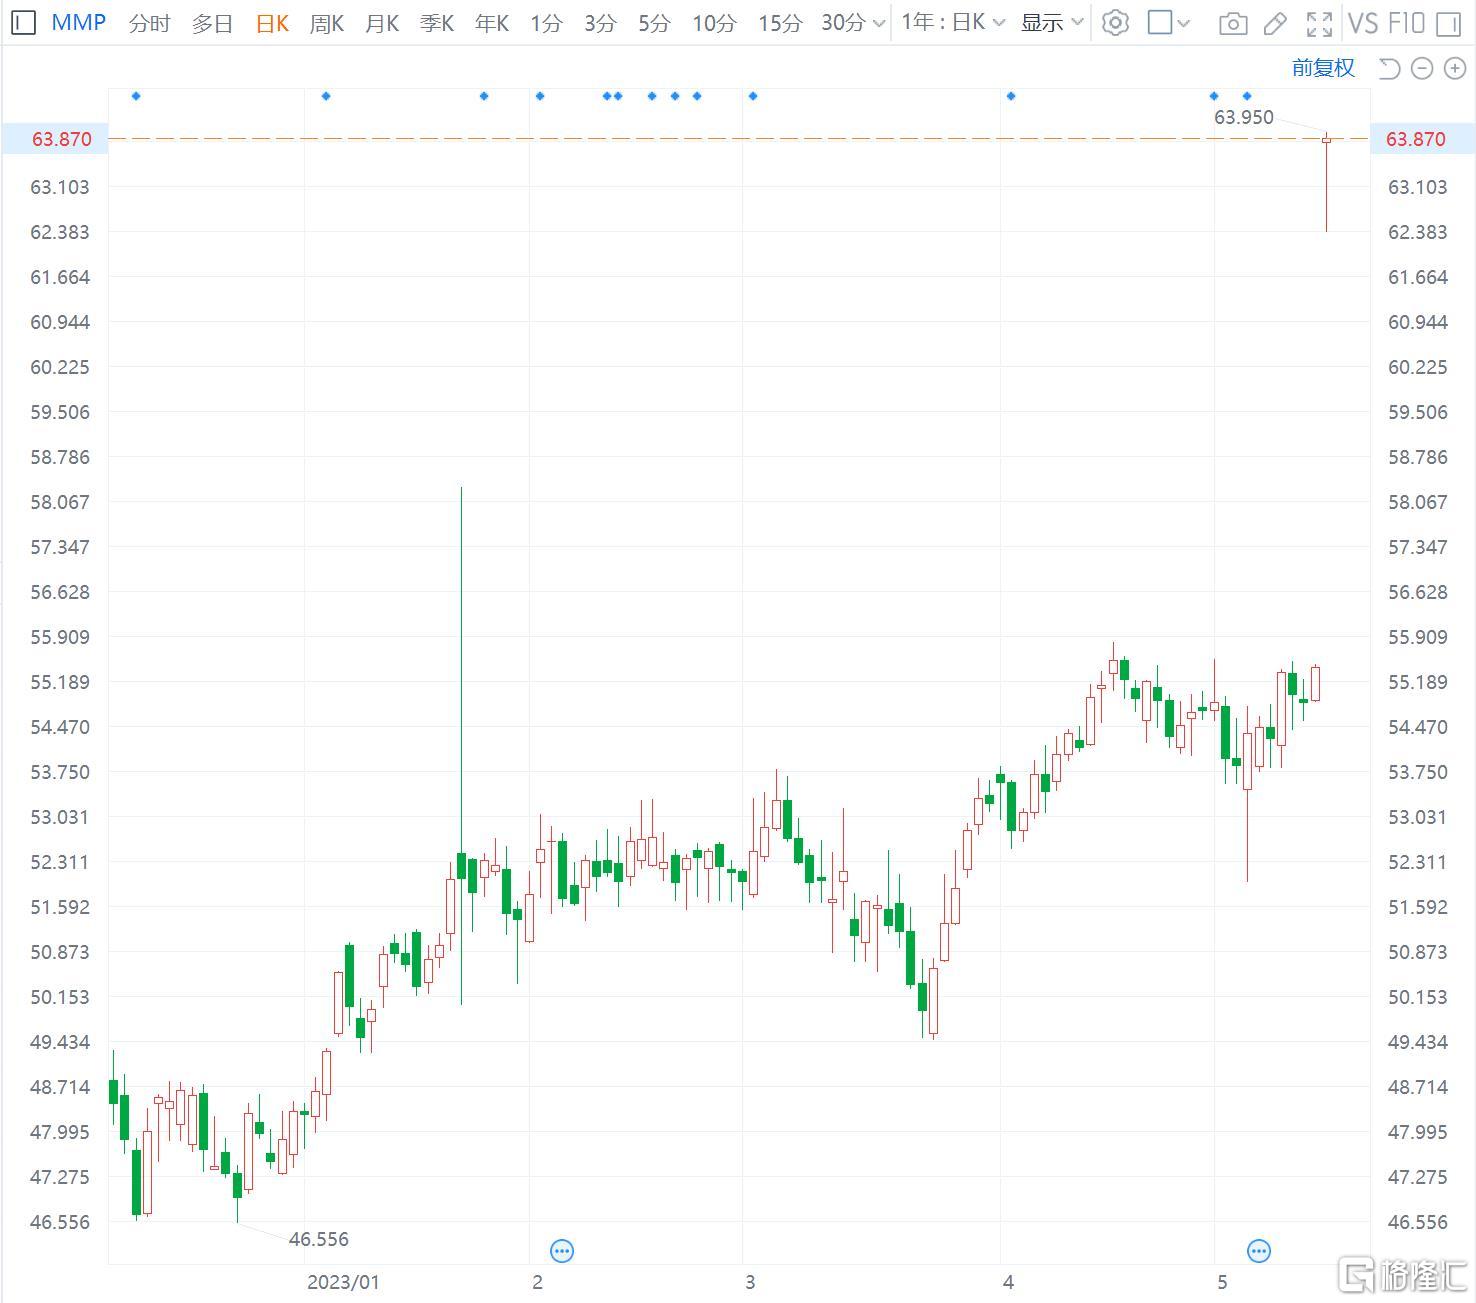
Task: Click the final gapped-up candle near 63.870
Action: (1327, 183)
